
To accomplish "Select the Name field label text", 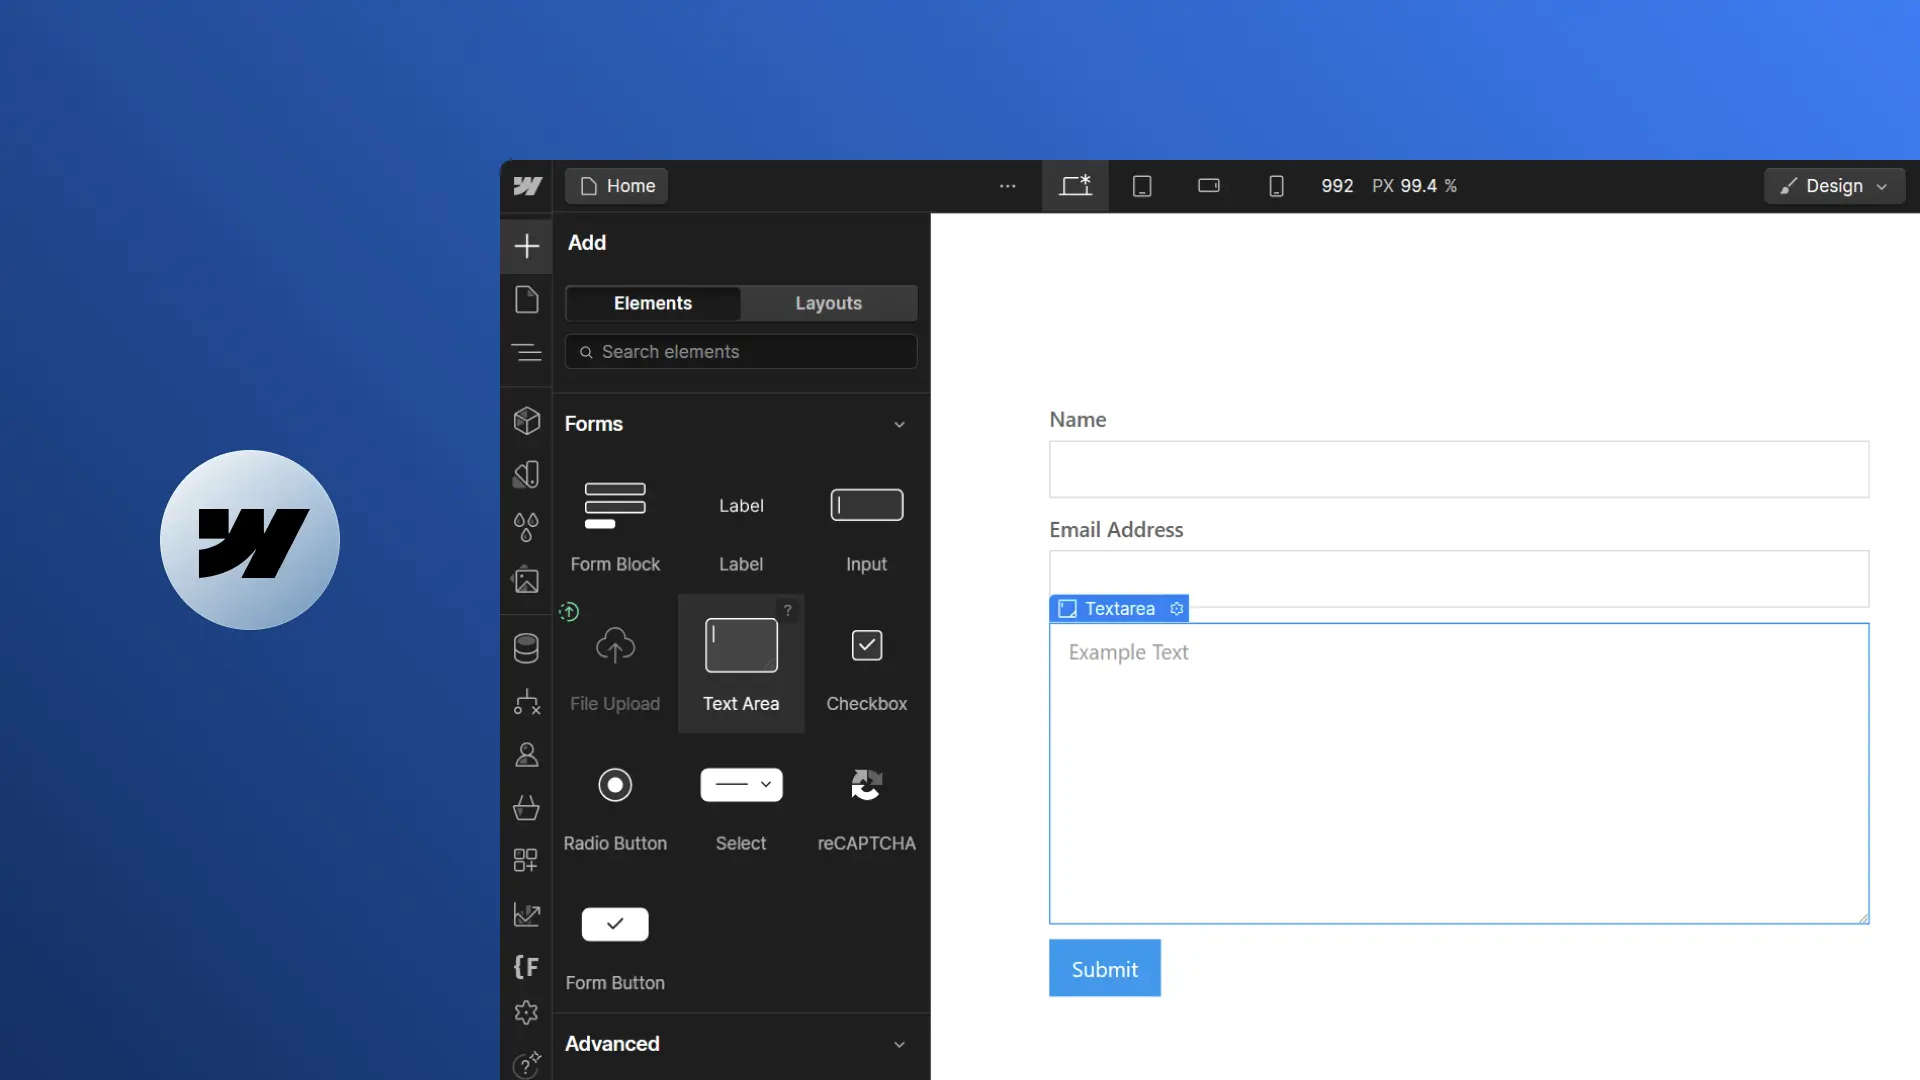I will point(1078,420).
